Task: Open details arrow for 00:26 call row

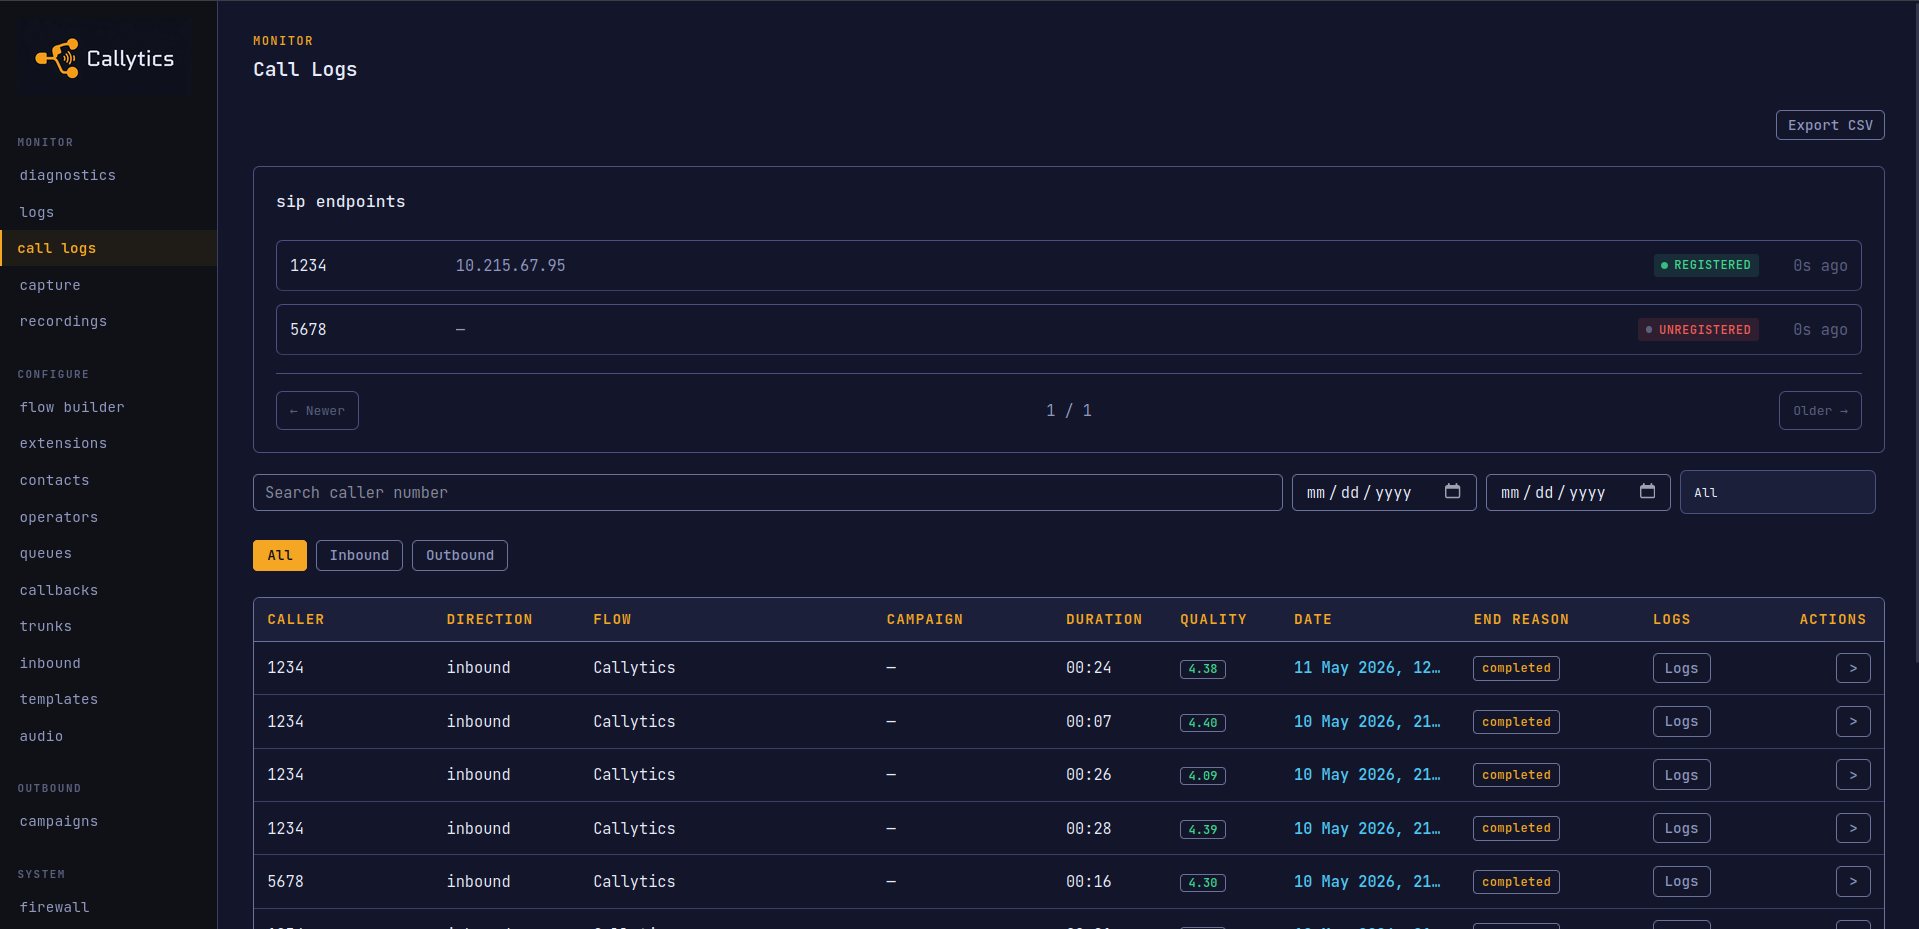Action: [x=1853, y=775]
